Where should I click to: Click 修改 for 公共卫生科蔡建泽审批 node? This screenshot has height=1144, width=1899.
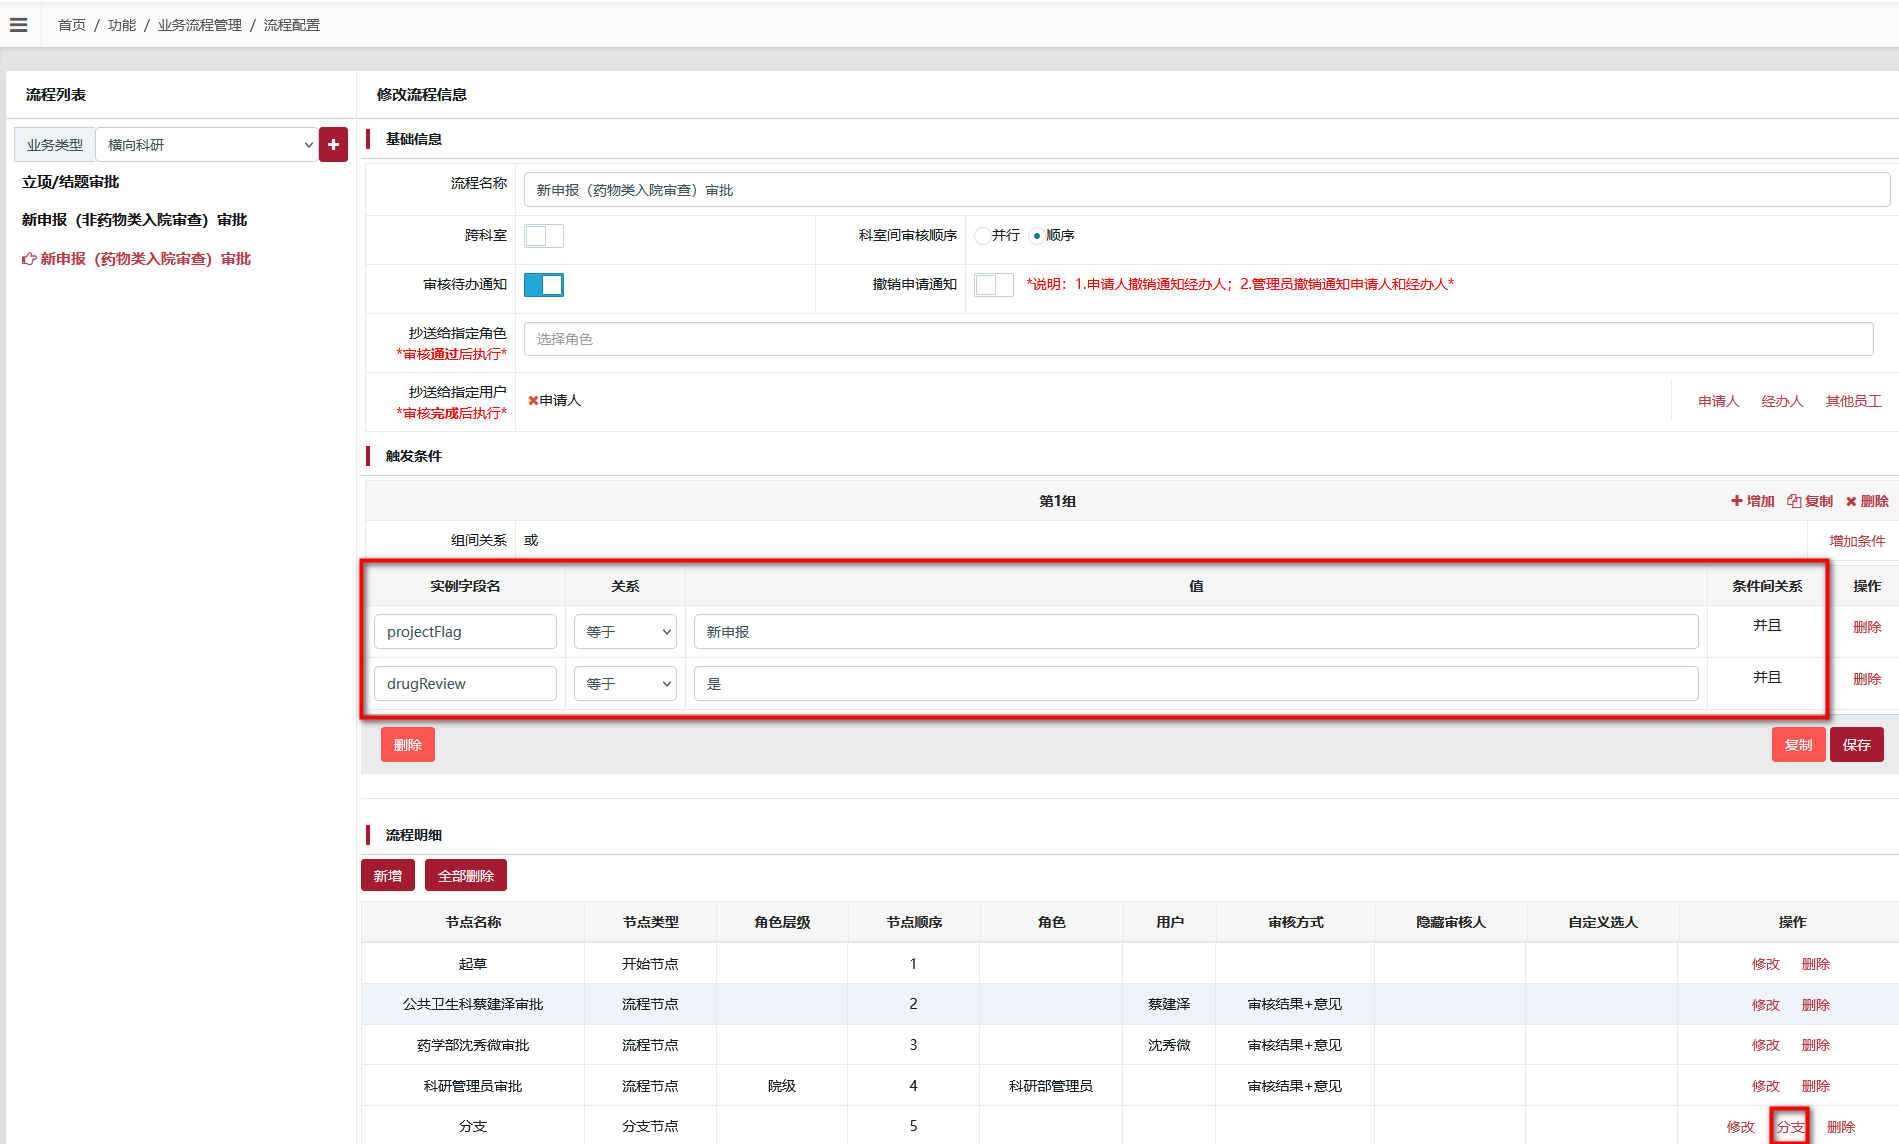pyautogui.click(x=1766, y=1005)
